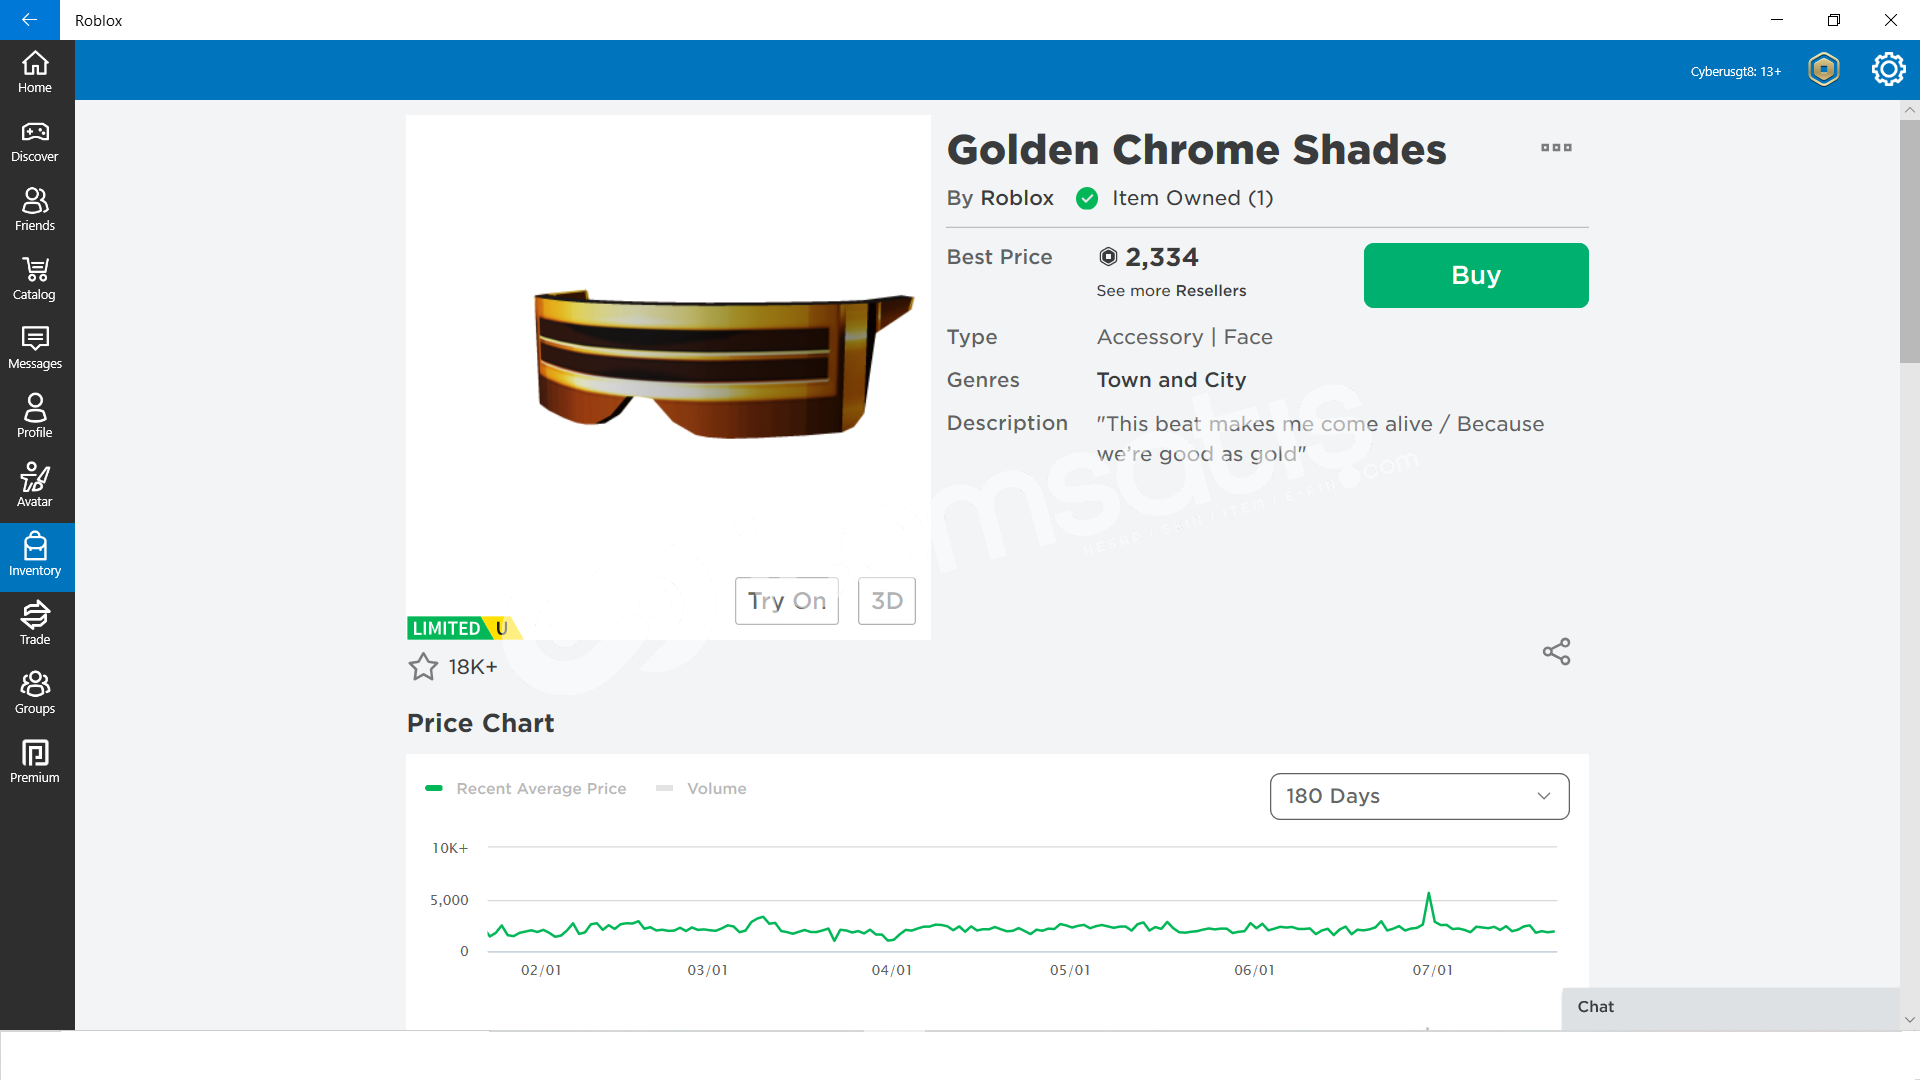Toggle Recent Average Price legend series
The image size is (1920, 1080).
point(526,789)
